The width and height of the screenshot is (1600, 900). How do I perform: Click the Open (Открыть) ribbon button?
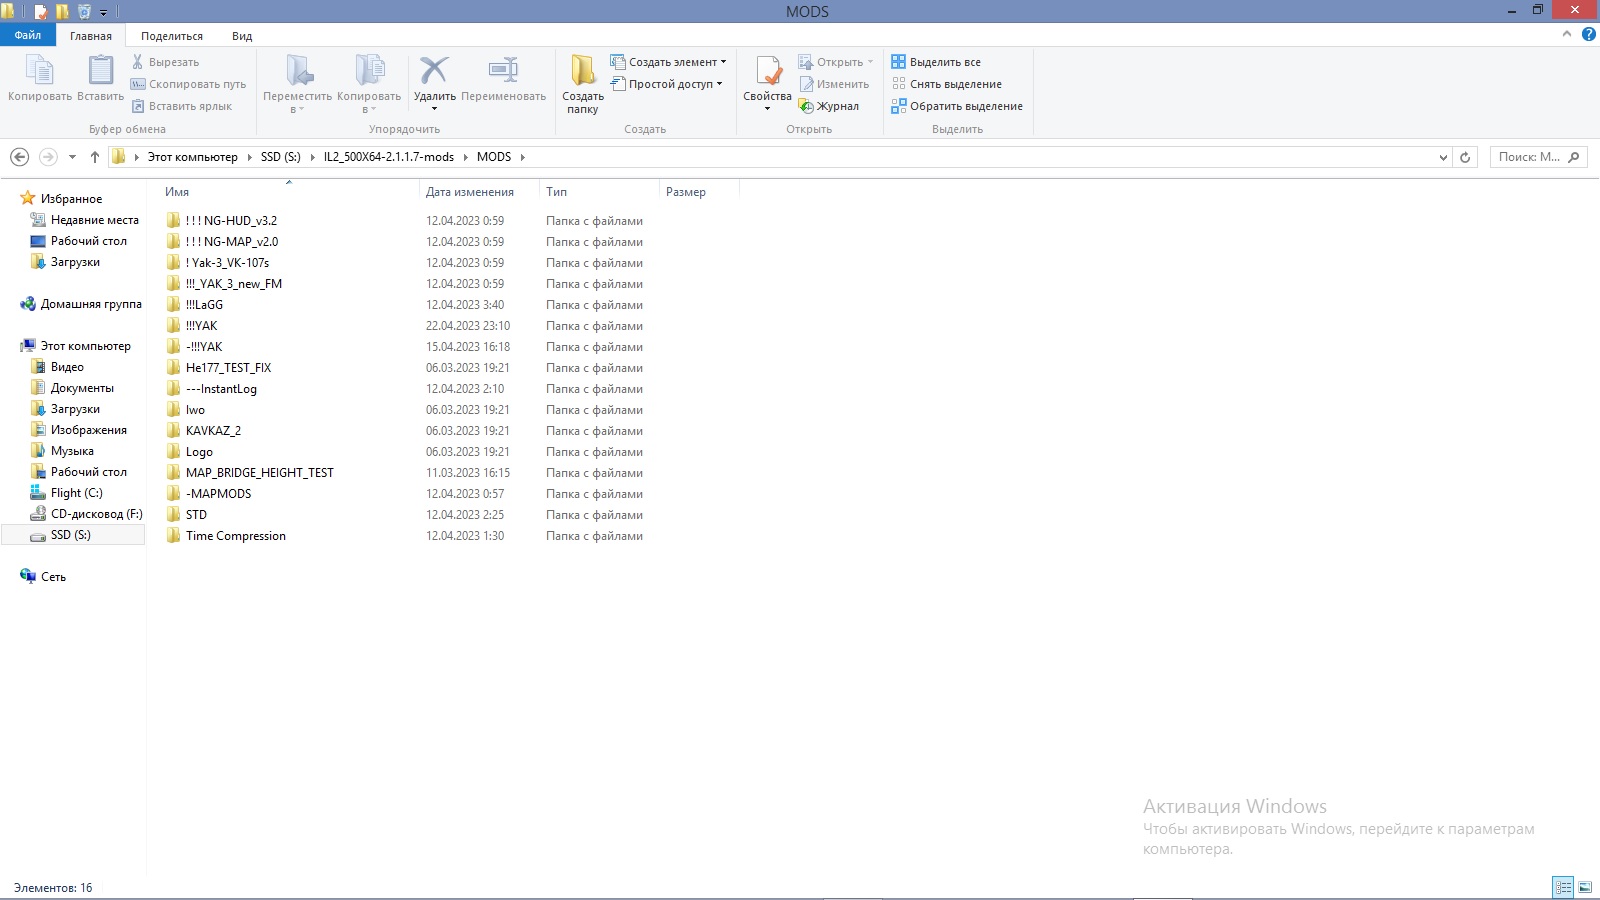835,62
